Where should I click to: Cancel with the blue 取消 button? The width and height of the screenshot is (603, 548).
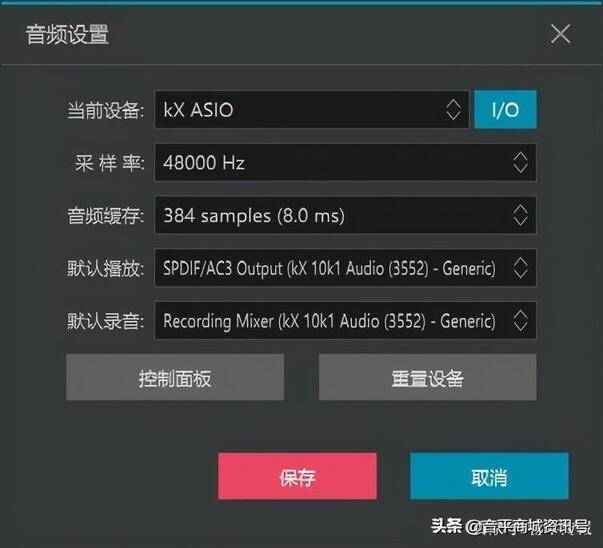pyautogui.click(x=489, y=476)
